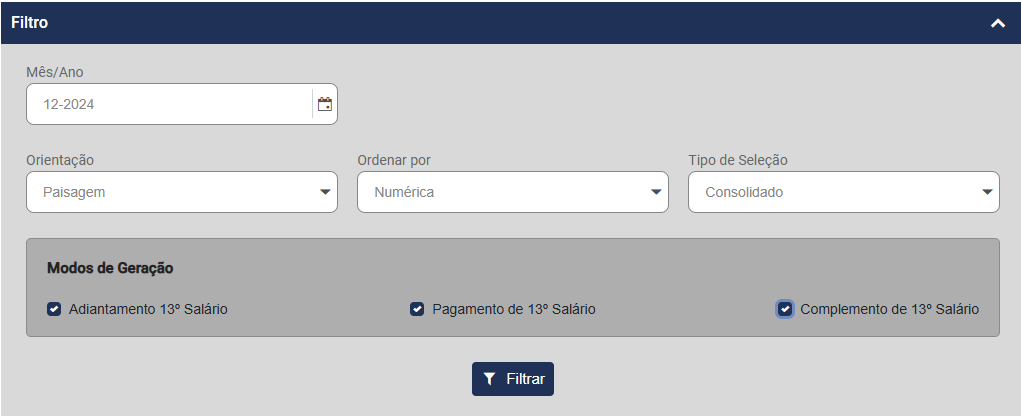The image size is (1021, 416).
Task: Click the Mês/Ano field label
Action: coord(53,72)
